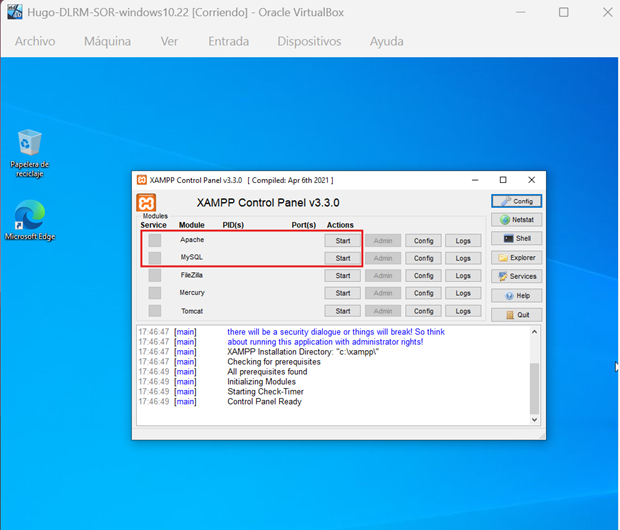Viewport: 620px width, 530px height.
Task: Start the Apache module
Action: 342,241
